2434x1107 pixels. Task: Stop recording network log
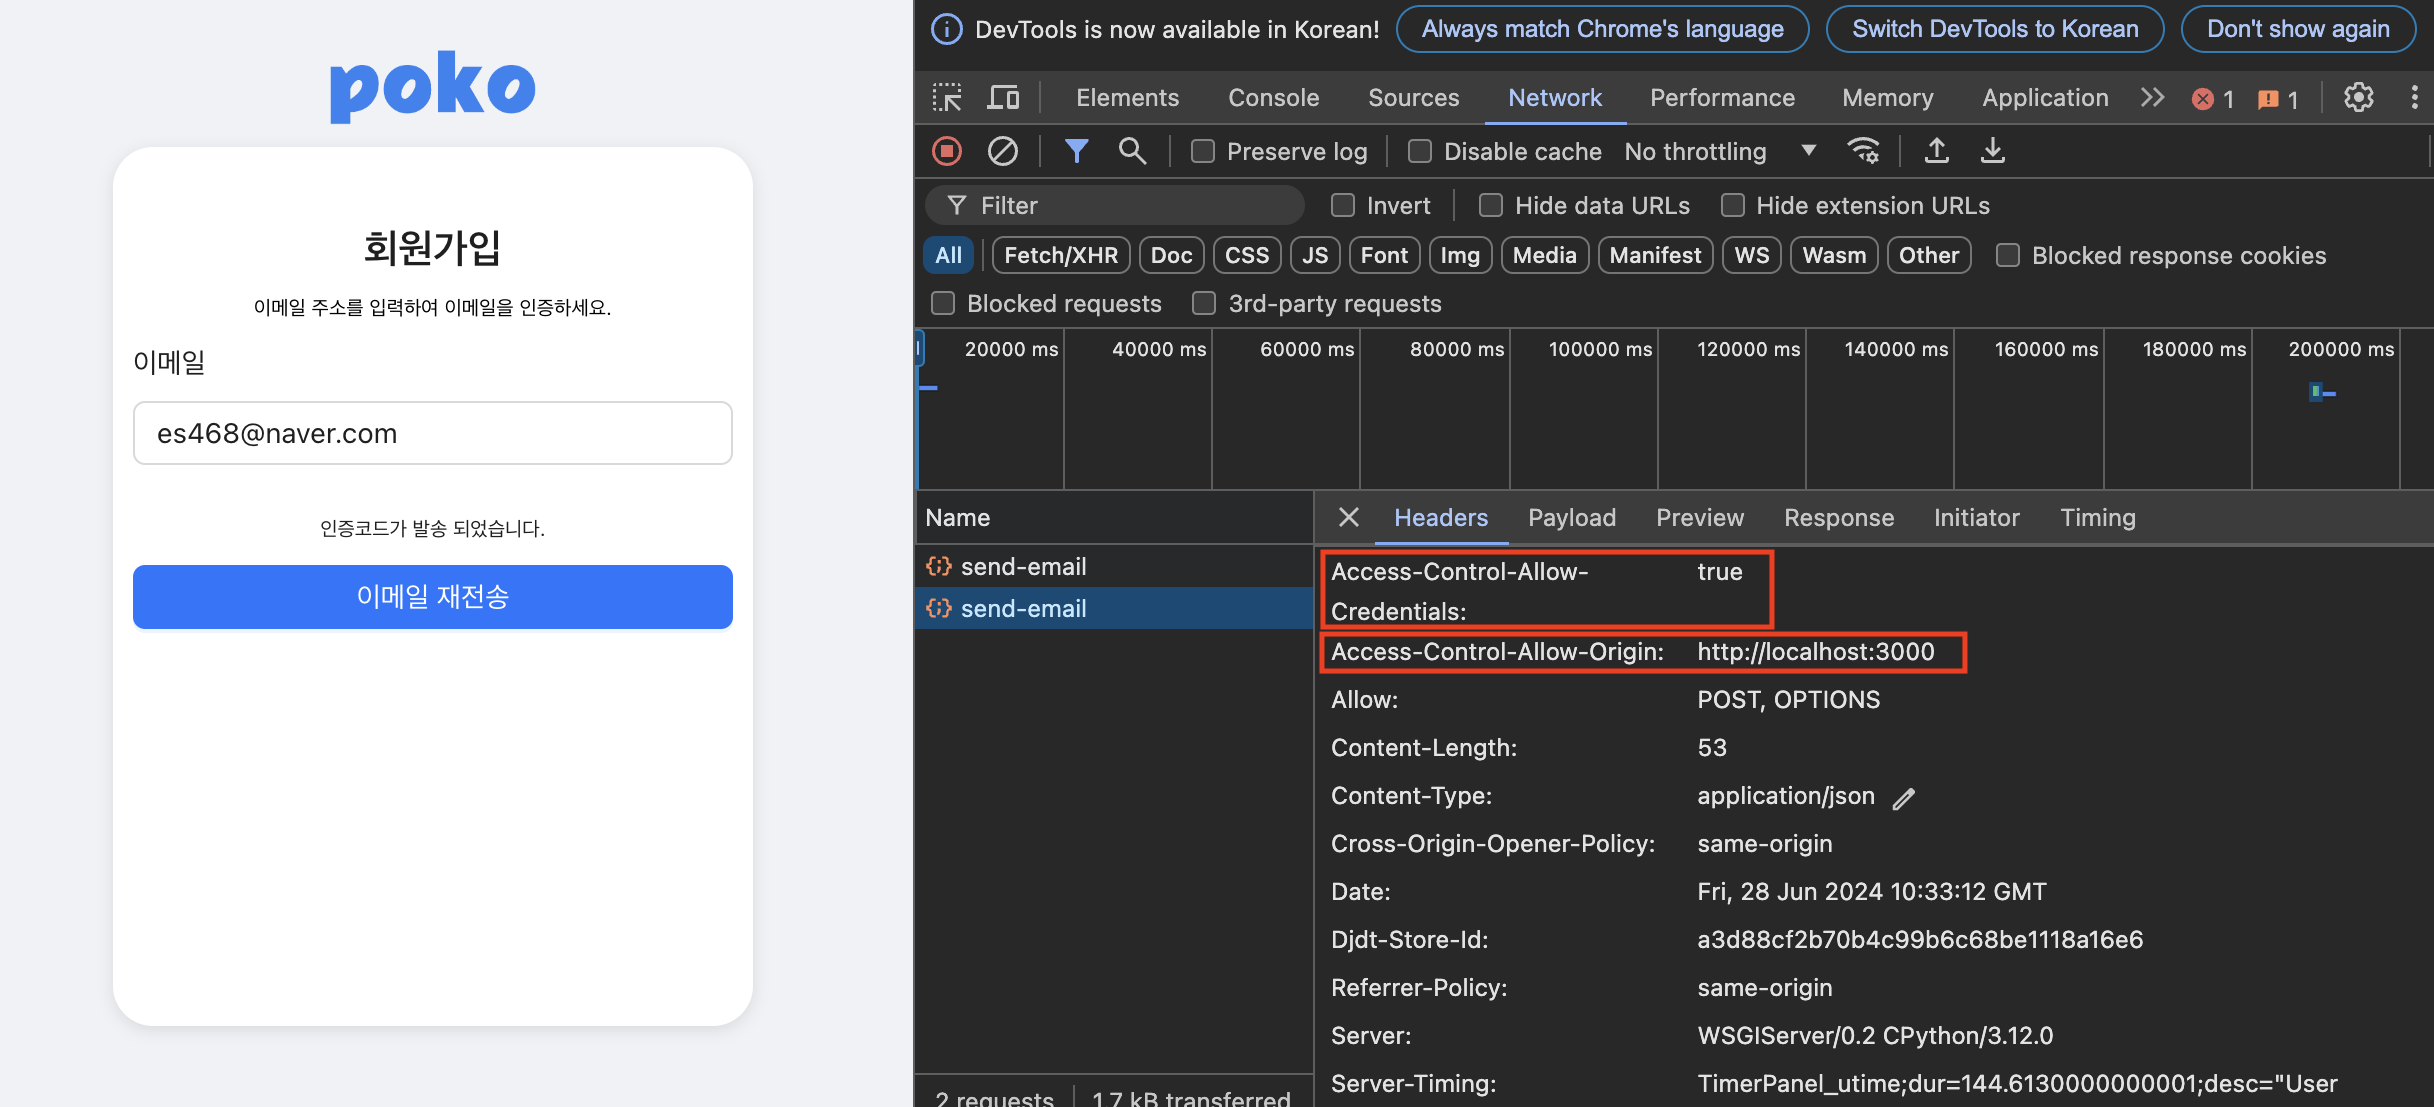[x=946, y=151]
